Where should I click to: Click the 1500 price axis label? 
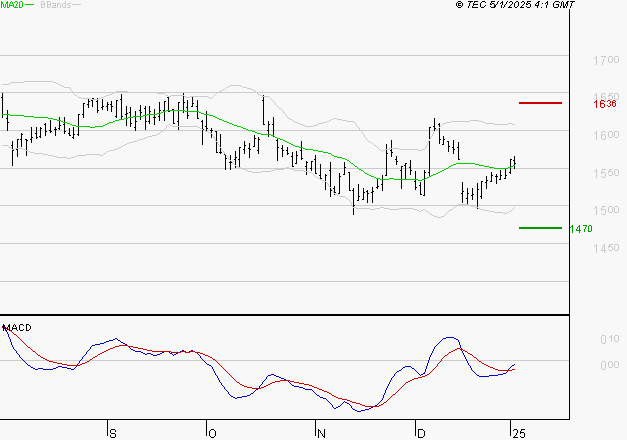pos(606,210)
